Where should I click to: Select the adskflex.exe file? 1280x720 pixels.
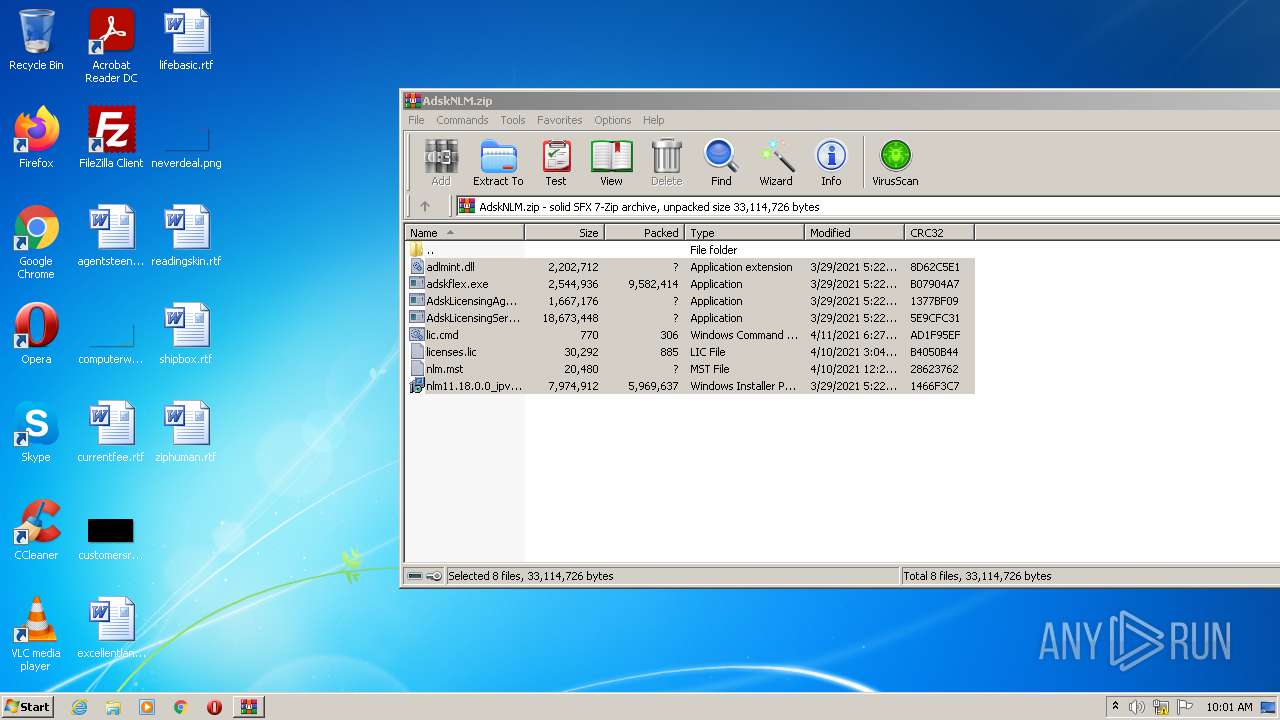689,284
